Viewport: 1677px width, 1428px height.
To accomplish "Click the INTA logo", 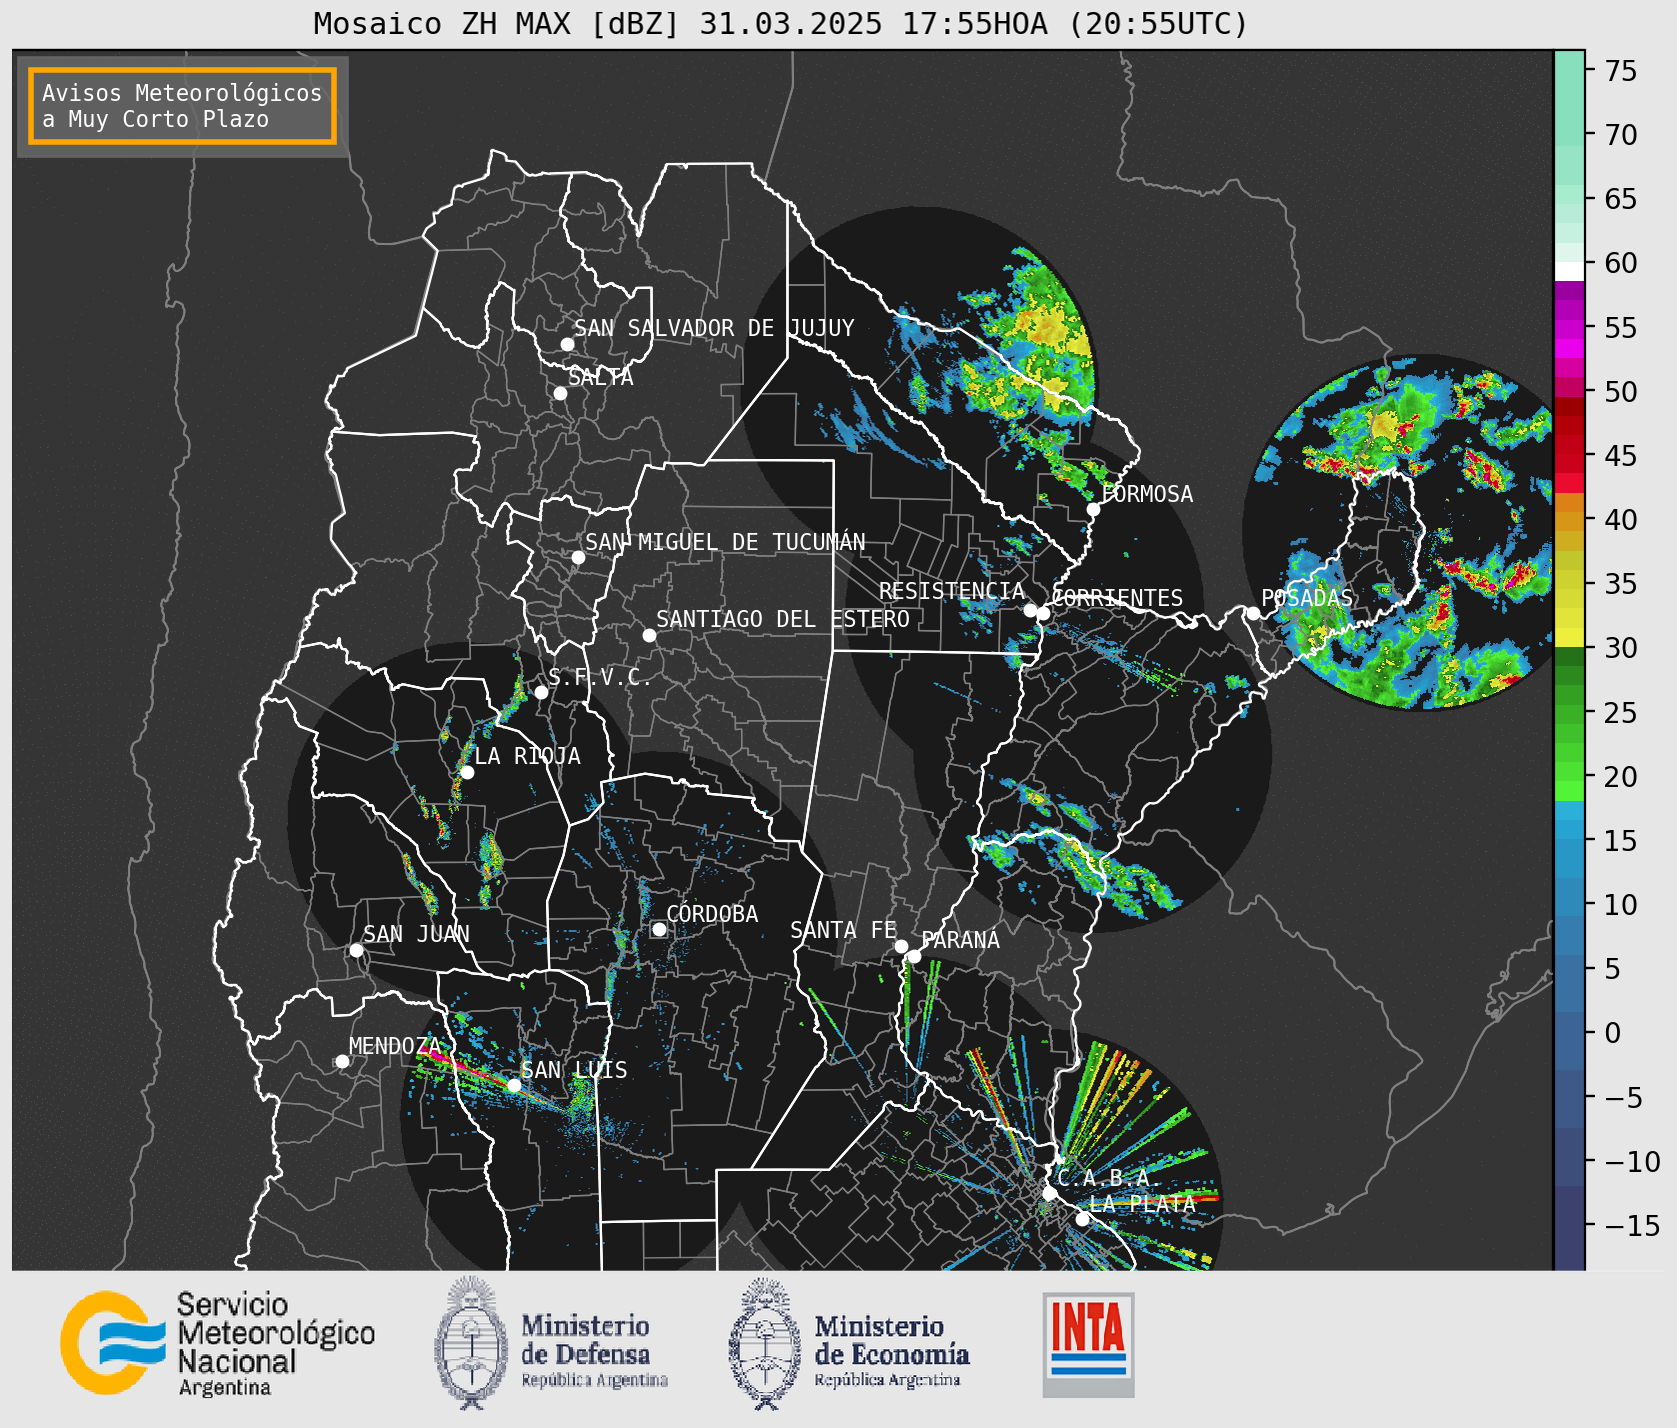I will pyautogui.click(x=1088, y=1344).
